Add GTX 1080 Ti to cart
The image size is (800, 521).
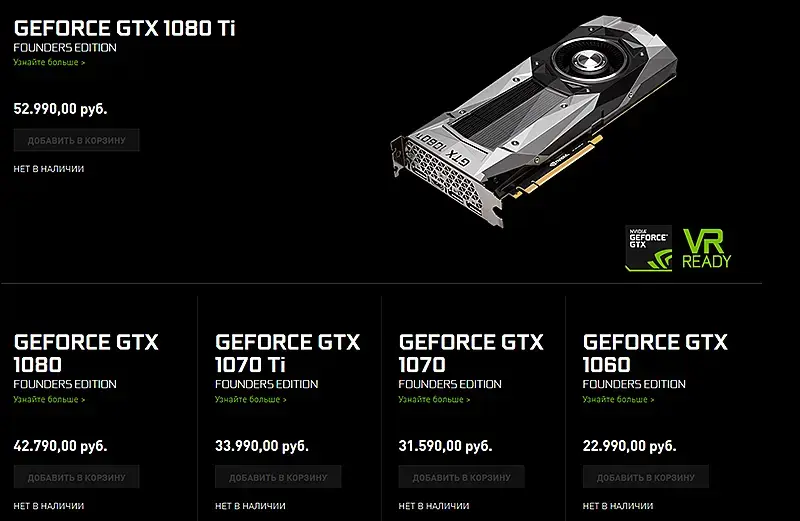pos(77,140)
